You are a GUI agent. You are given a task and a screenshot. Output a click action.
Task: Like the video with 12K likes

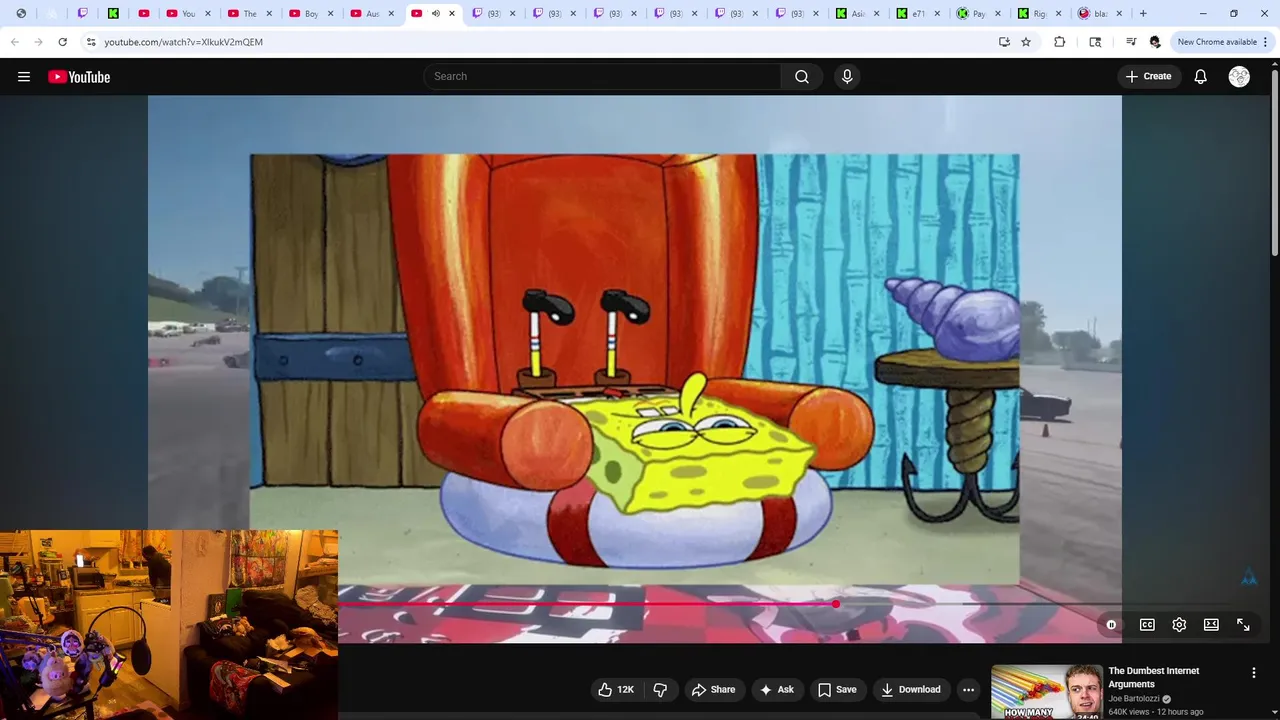[x=615, y=690]
